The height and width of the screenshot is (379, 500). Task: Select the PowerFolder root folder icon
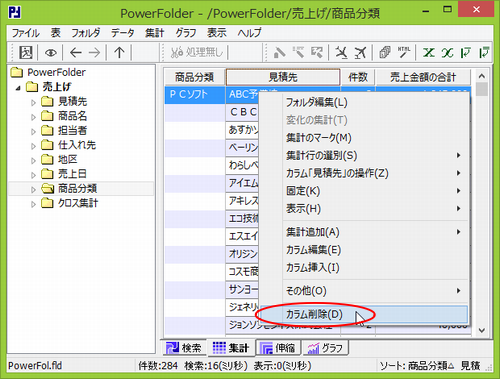(x=17, y=72)
